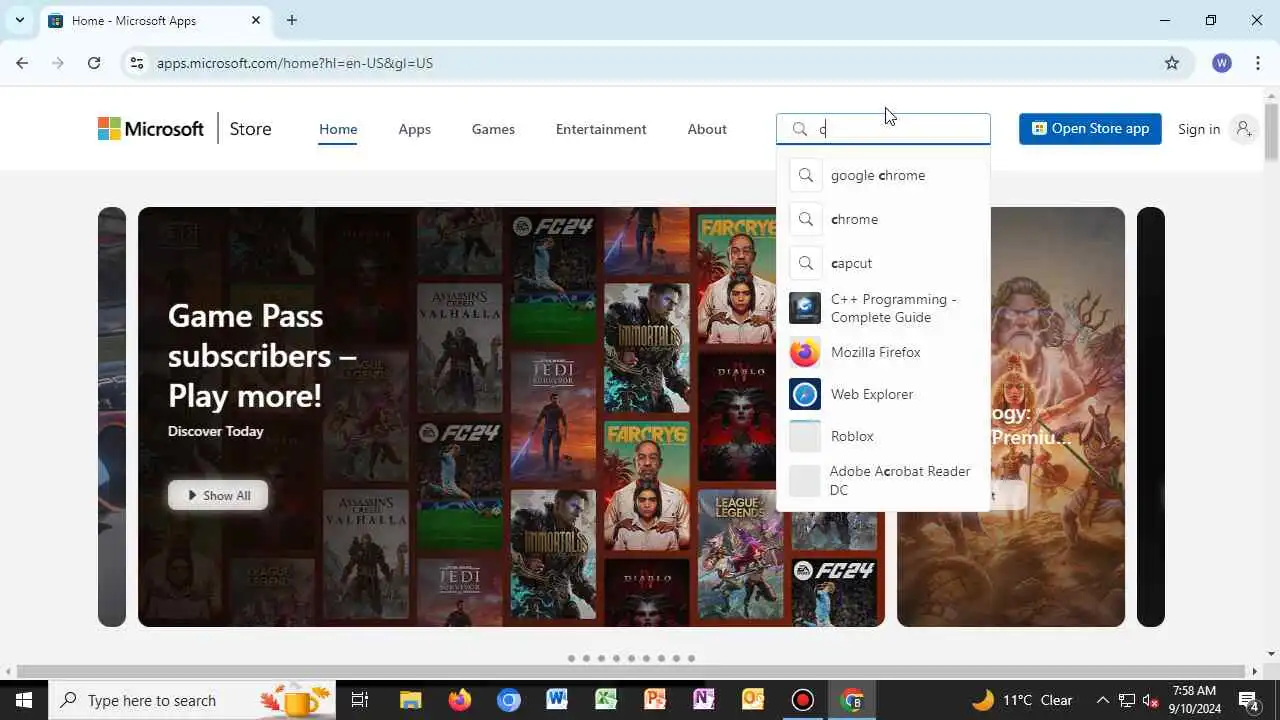Click the vertical page scrollbar
This screenshot has height=720, width=1280.
coord(1271,130)
